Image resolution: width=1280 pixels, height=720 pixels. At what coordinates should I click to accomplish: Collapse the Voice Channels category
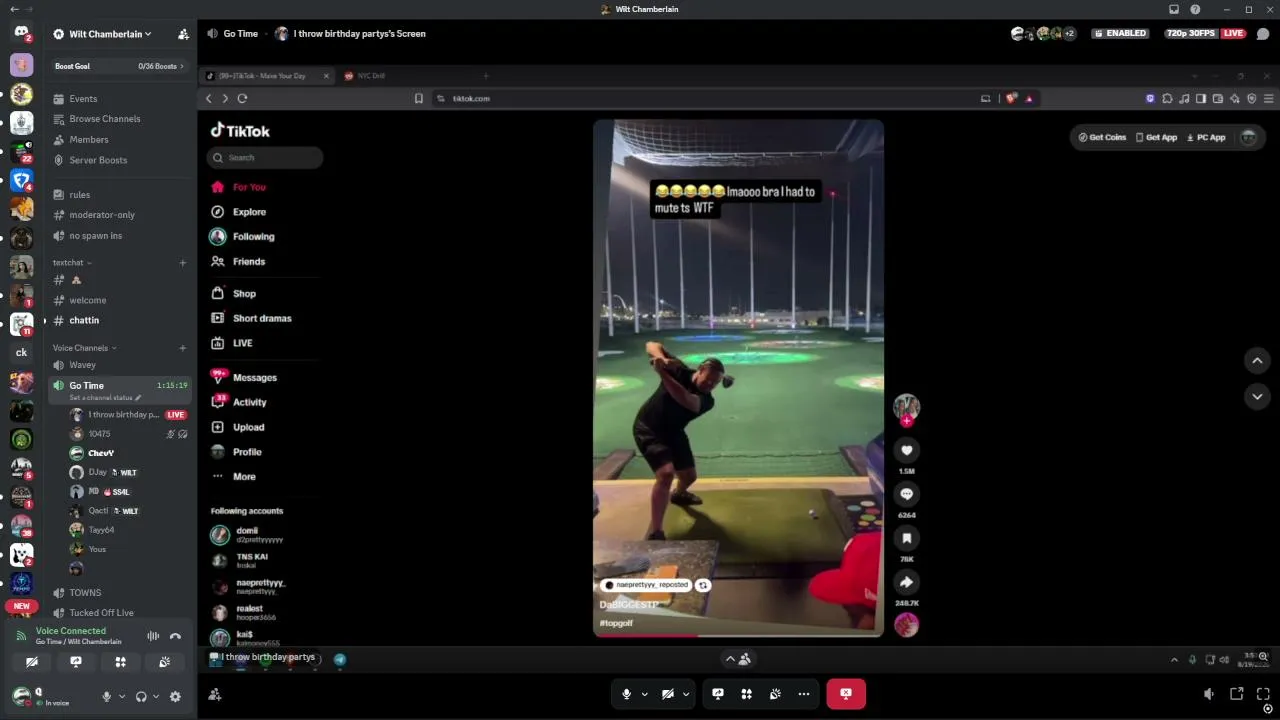point(85,348)
